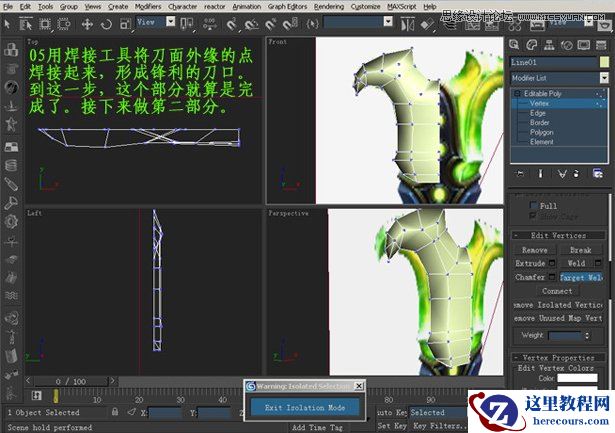Screen dimensions: 615x433
Task: Click the Remove button
Action: pos(534,250)
